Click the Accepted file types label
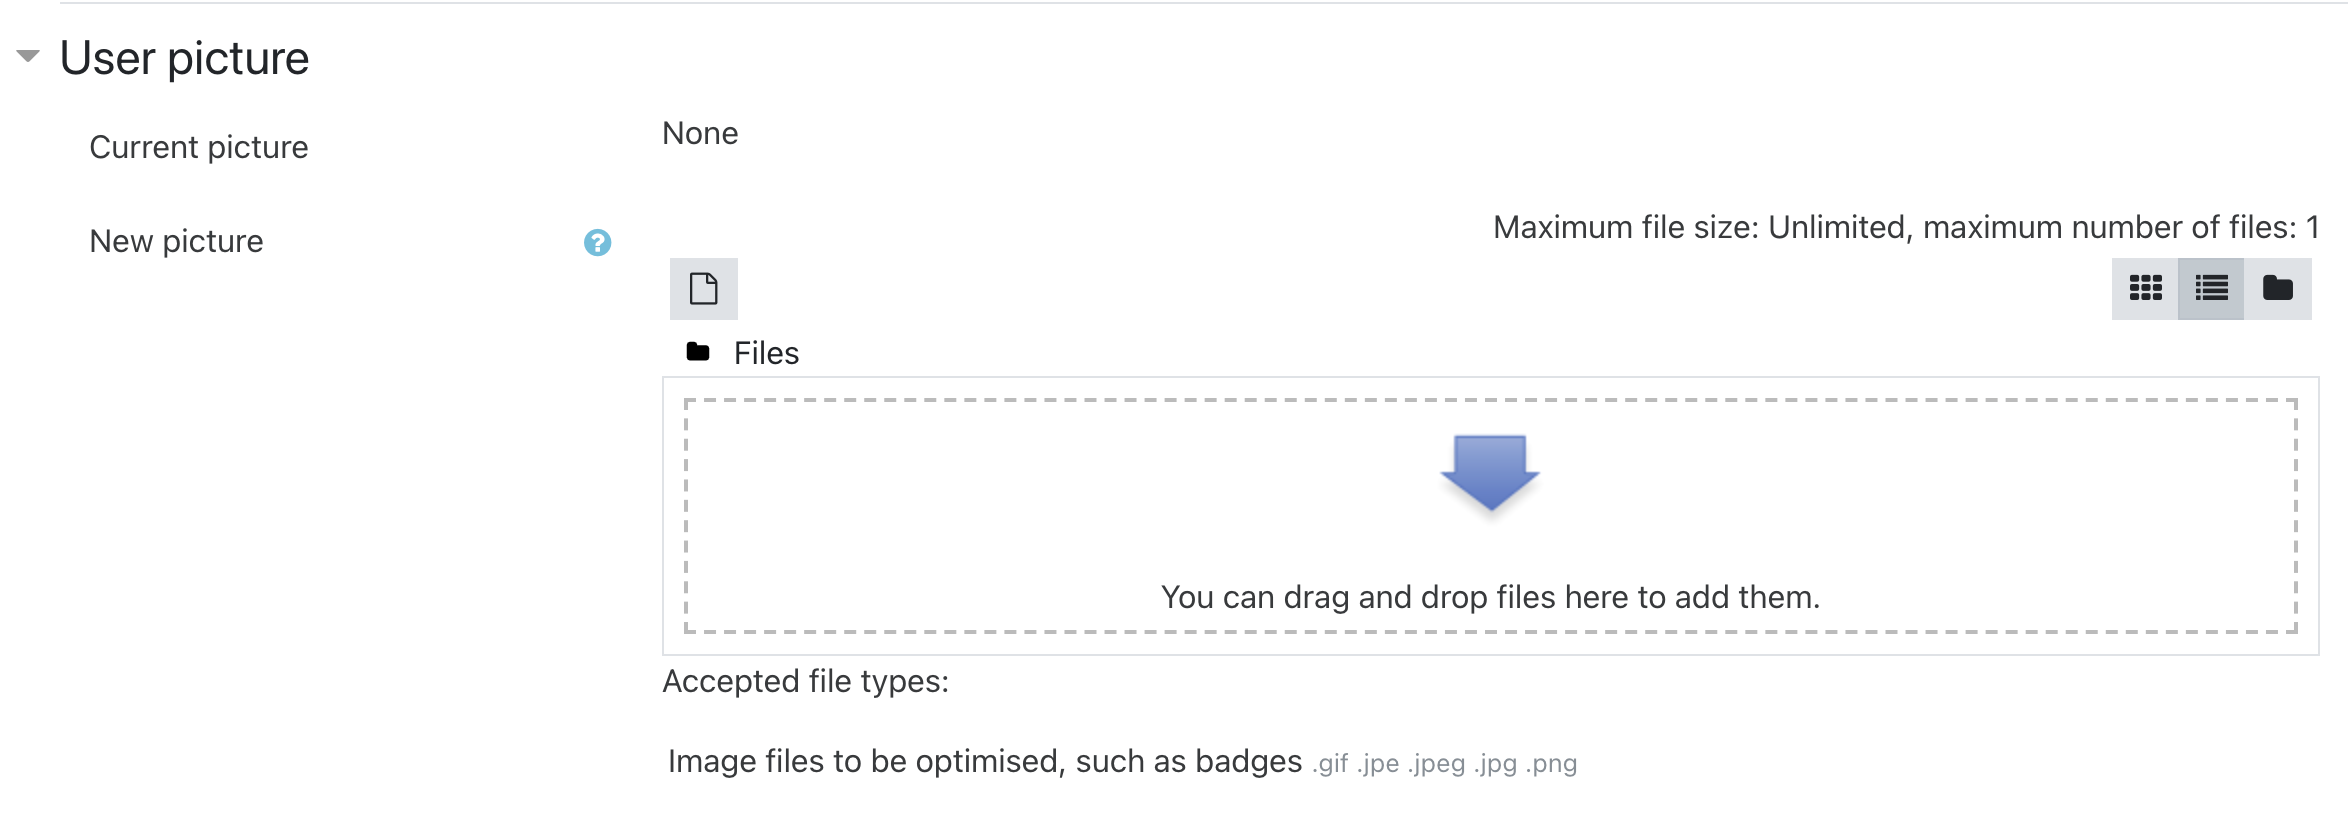The width and height of the screenshot is (2348, 826). (805, 681)
